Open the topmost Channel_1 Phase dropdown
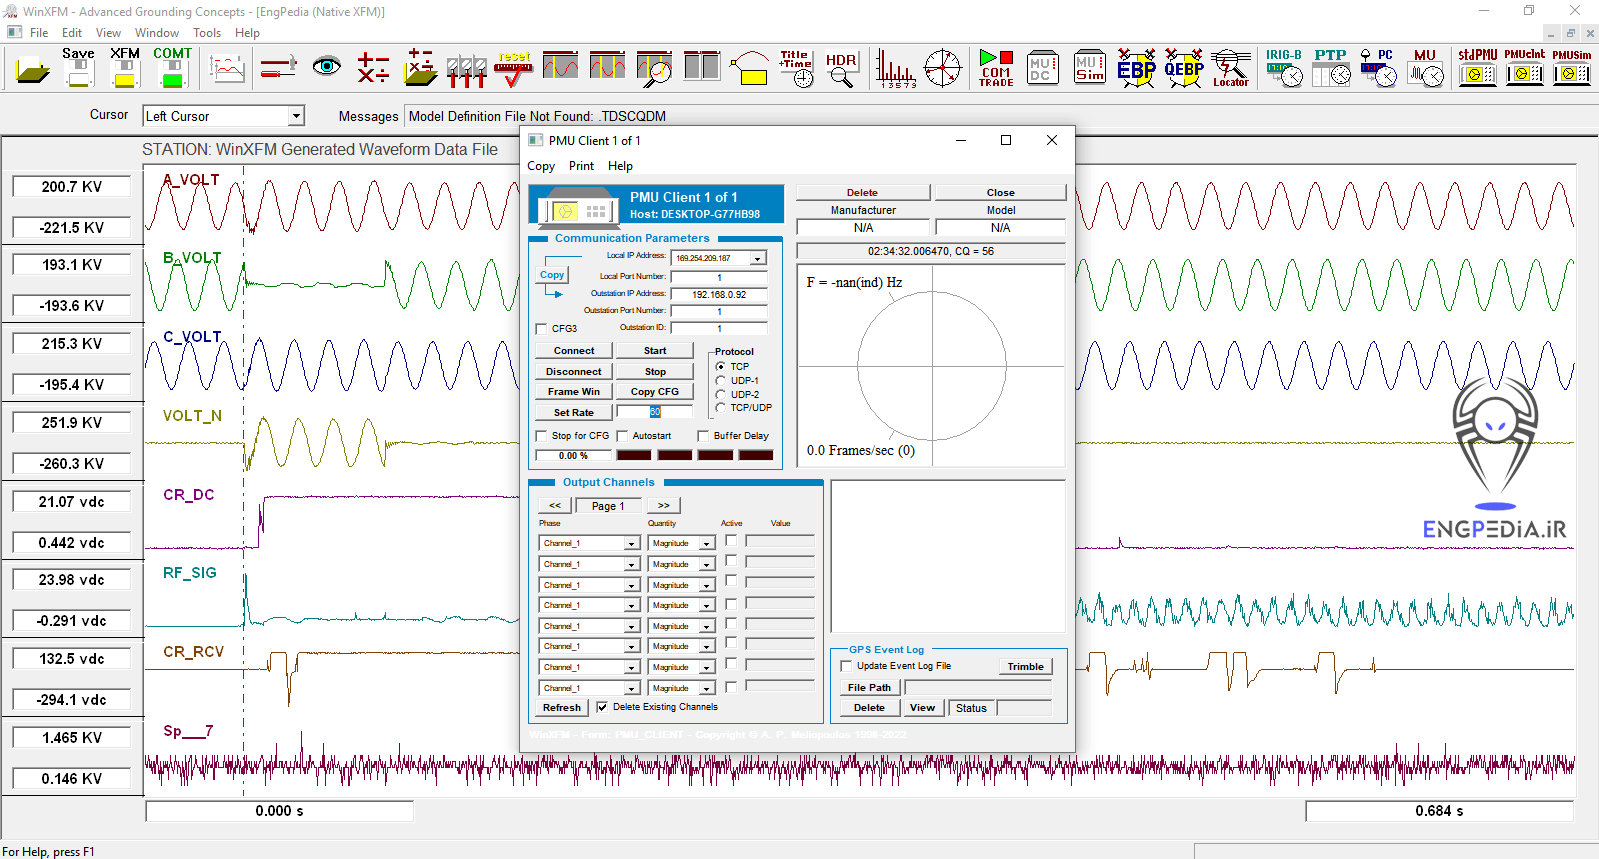The image size is (1599, 859). pos(631,544)
